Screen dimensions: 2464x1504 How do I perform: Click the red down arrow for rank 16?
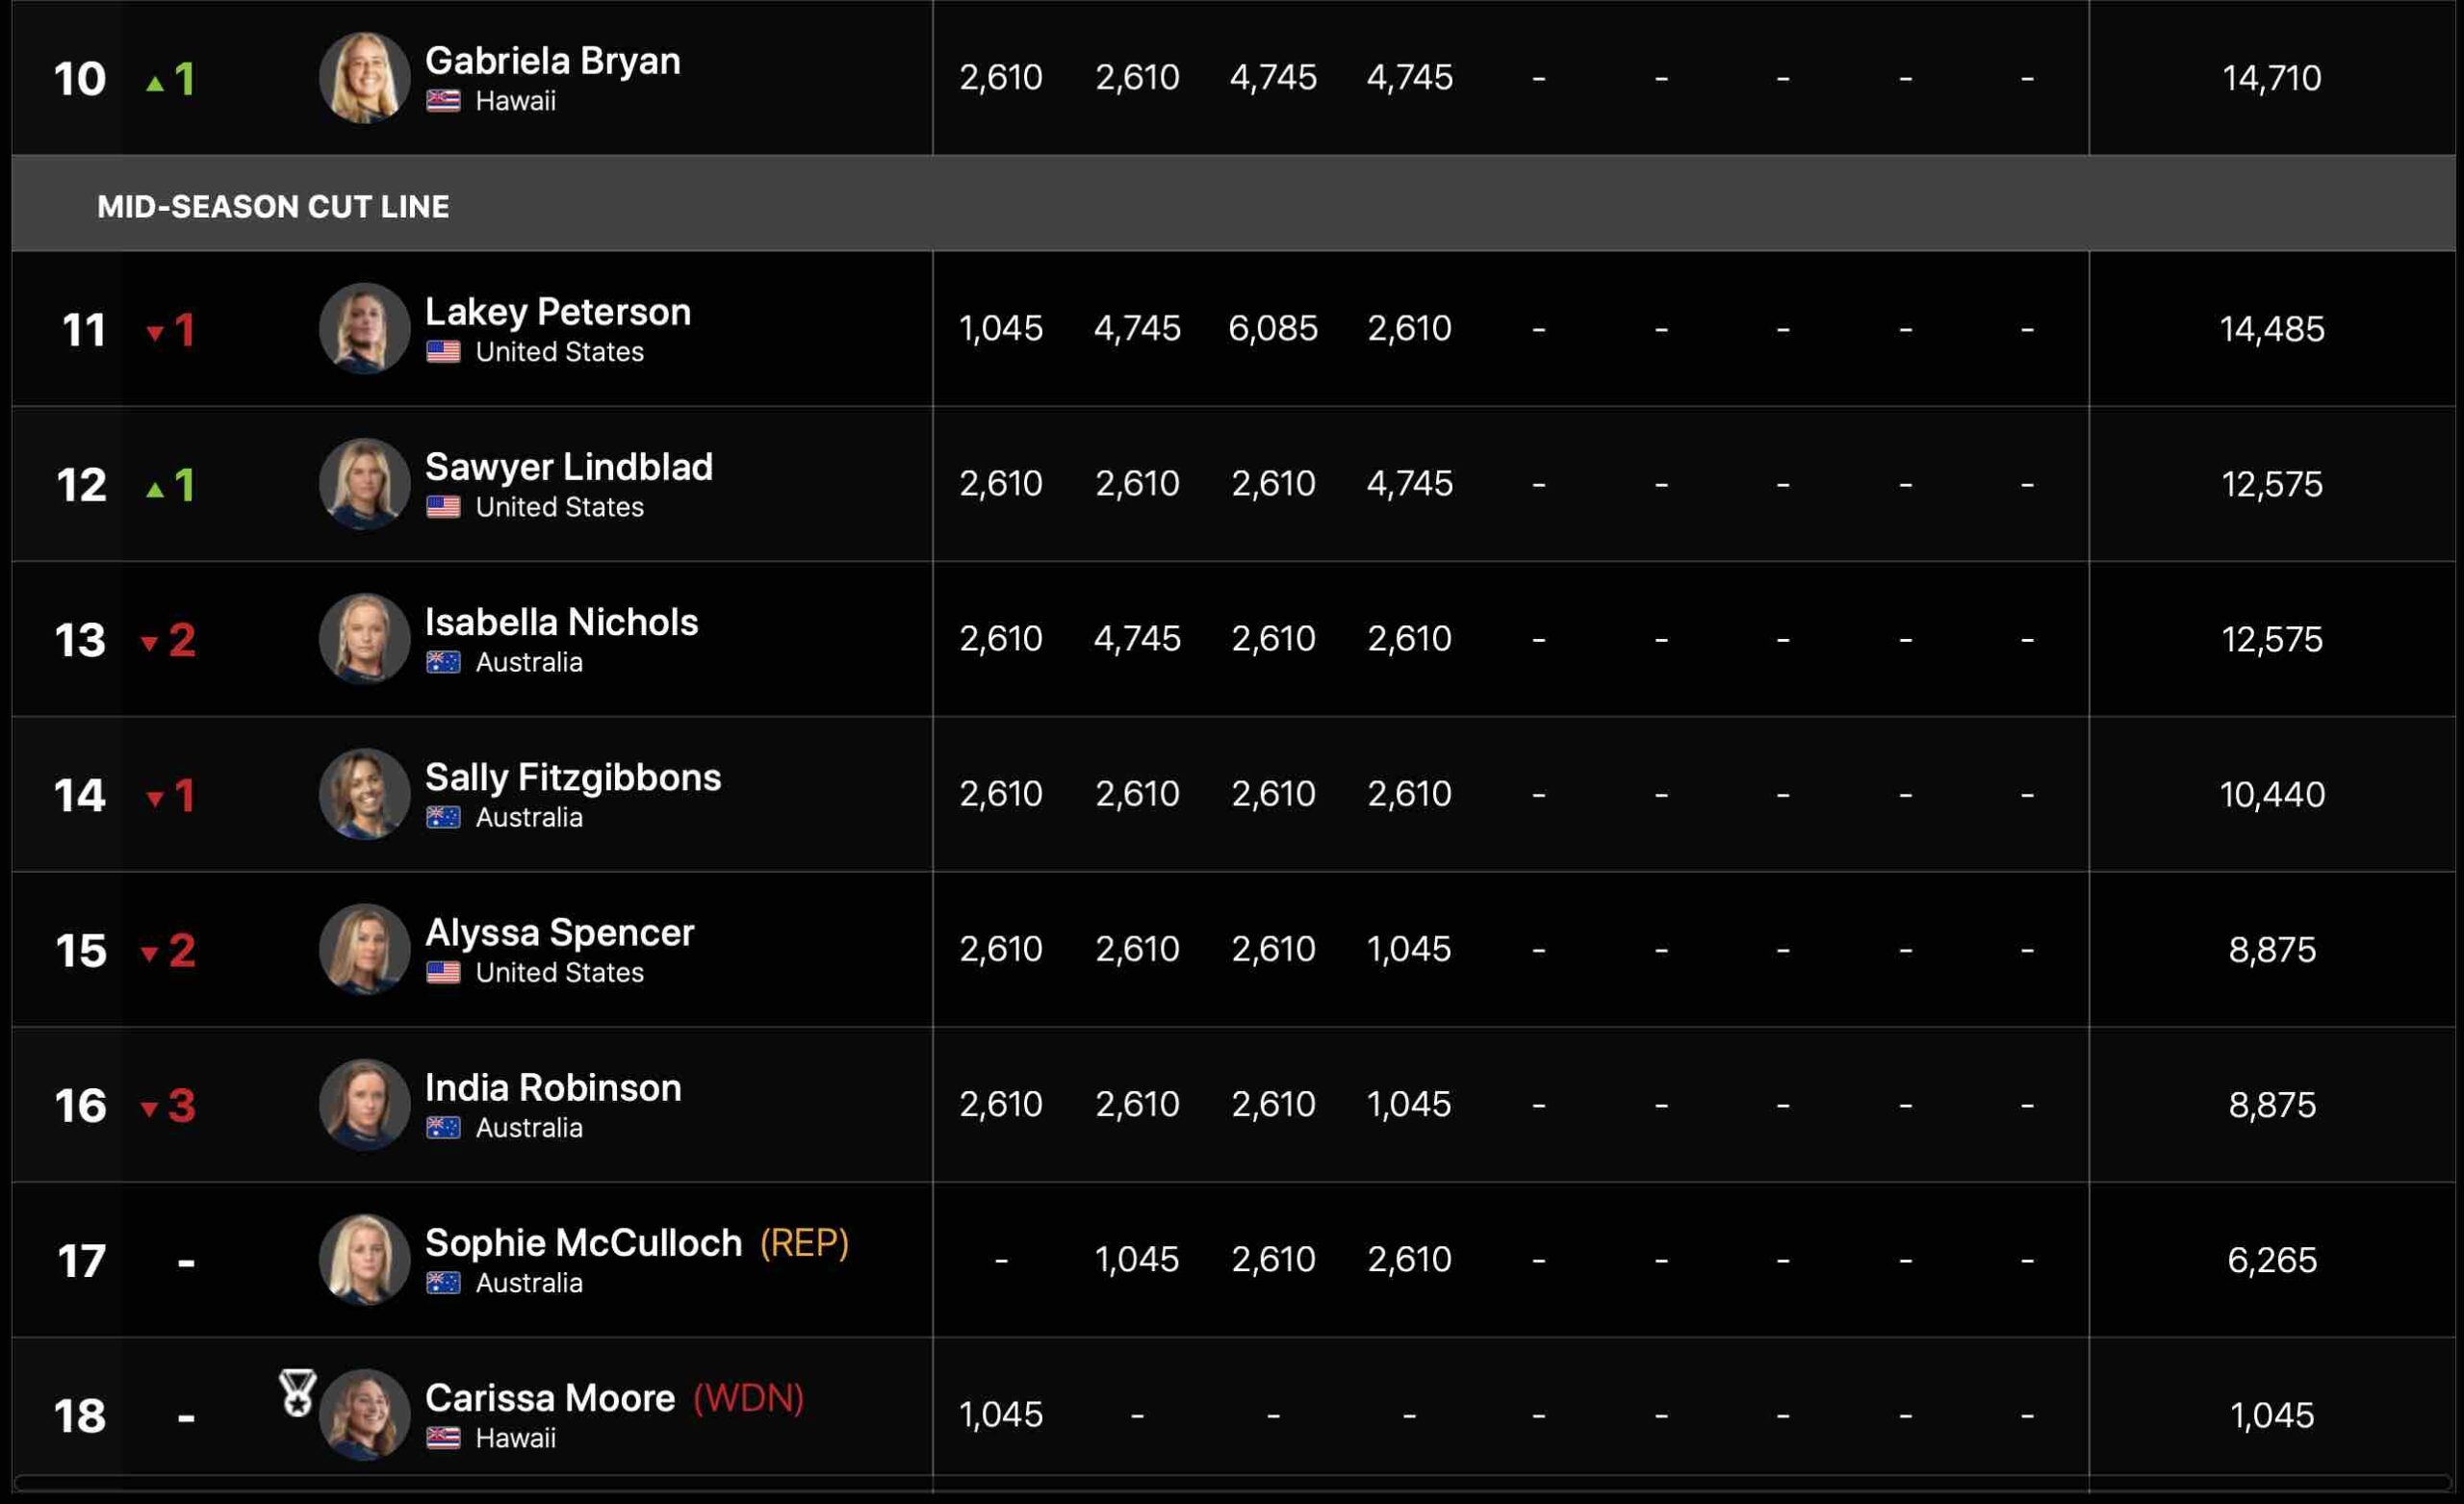(x=149, y=1108)
